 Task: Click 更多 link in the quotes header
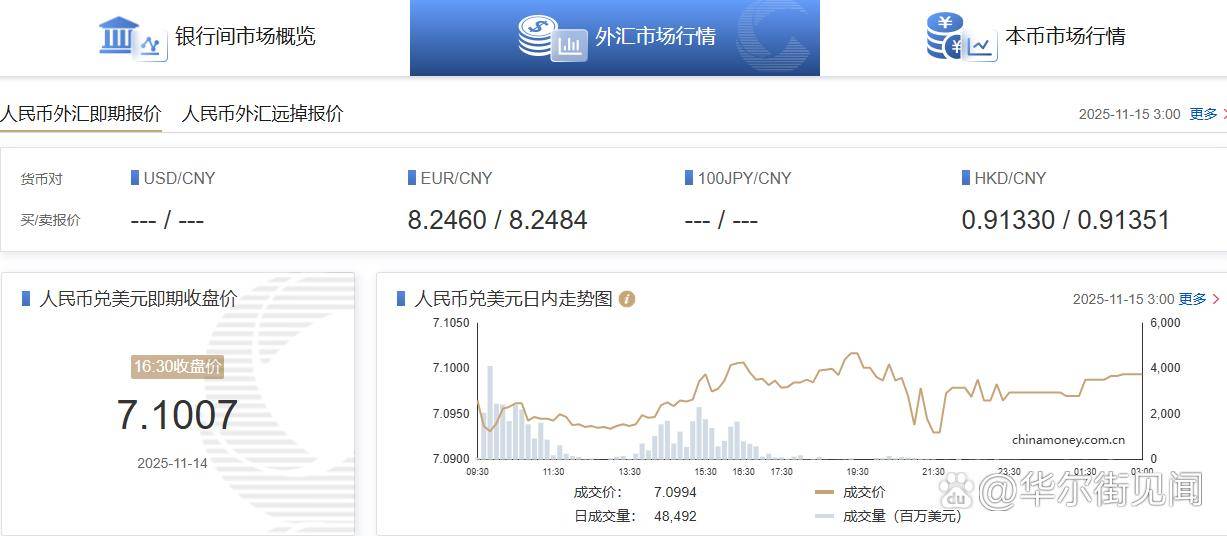point(1203,114)
